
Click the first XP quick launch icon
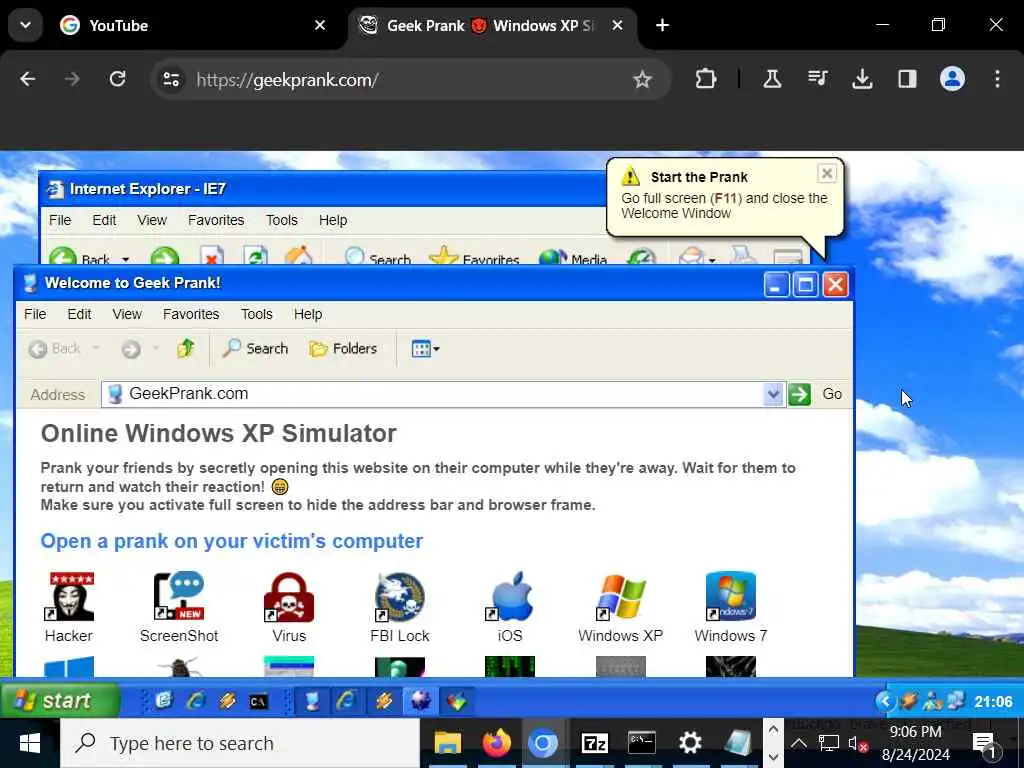point(164,701)
